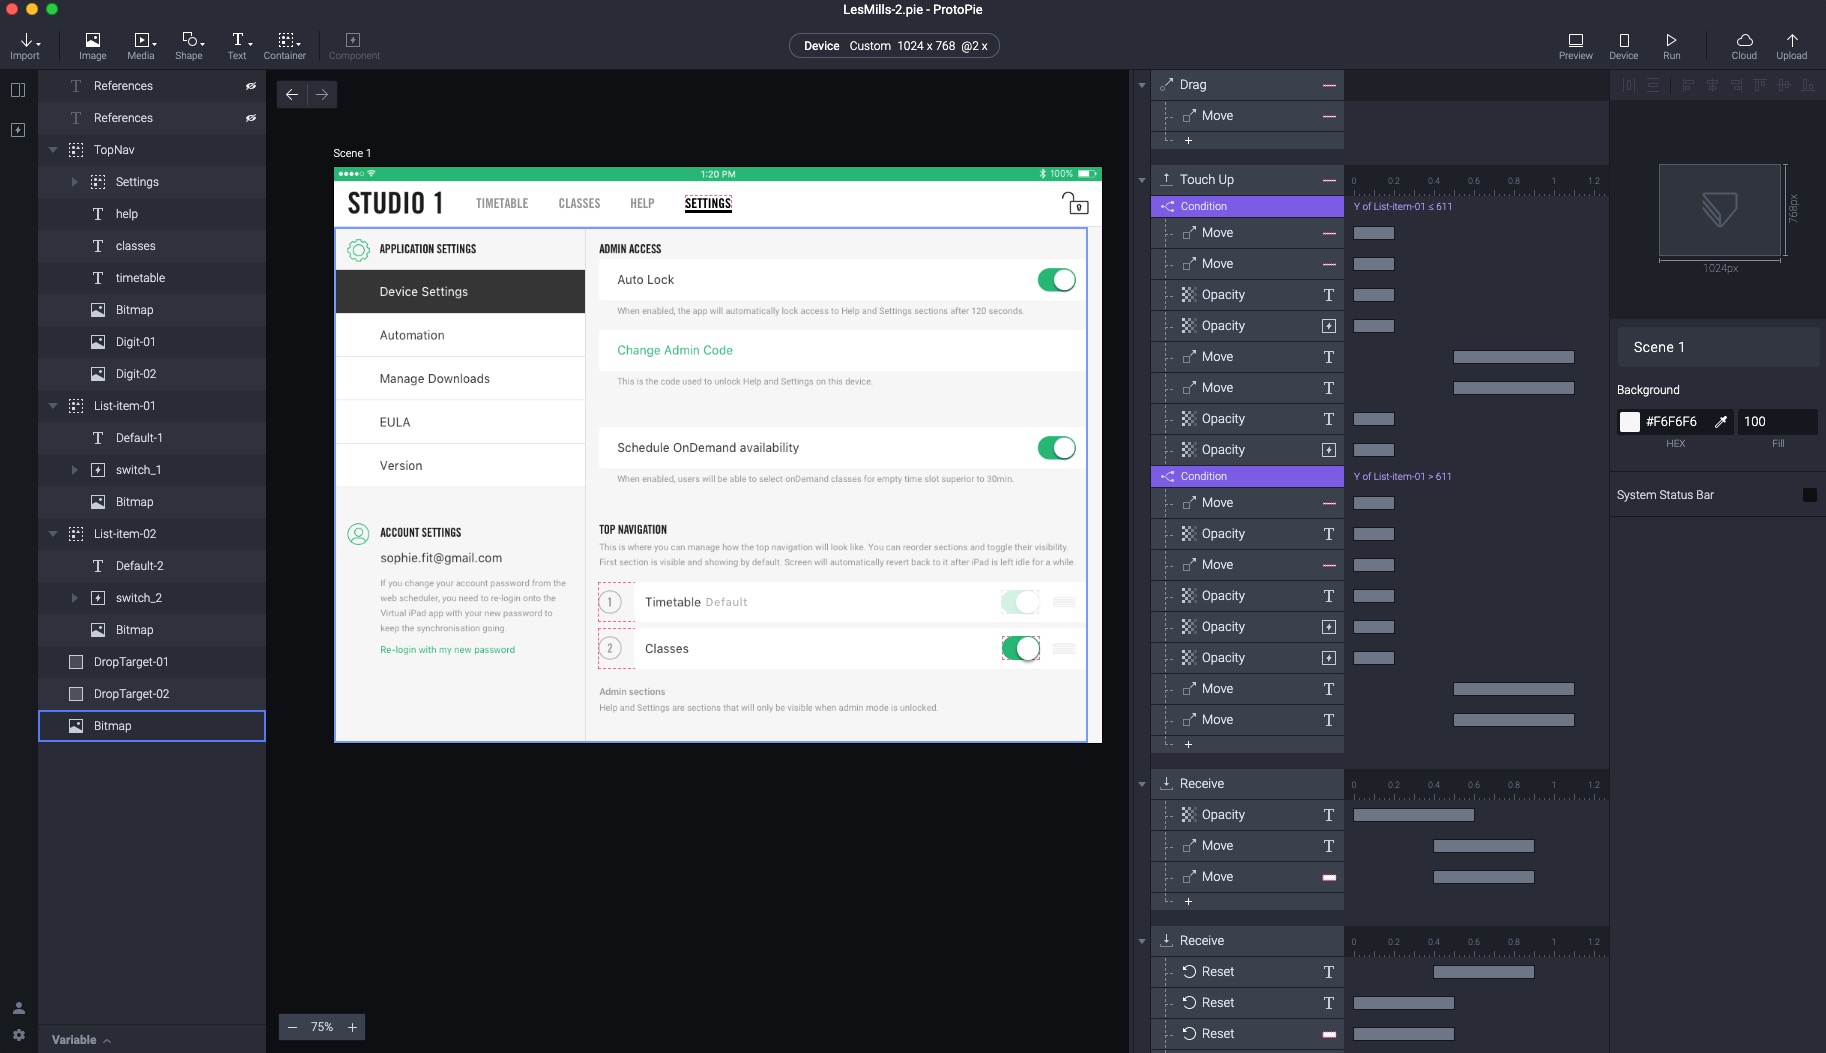Expand the switch_2 component layer

coord(74,598)
